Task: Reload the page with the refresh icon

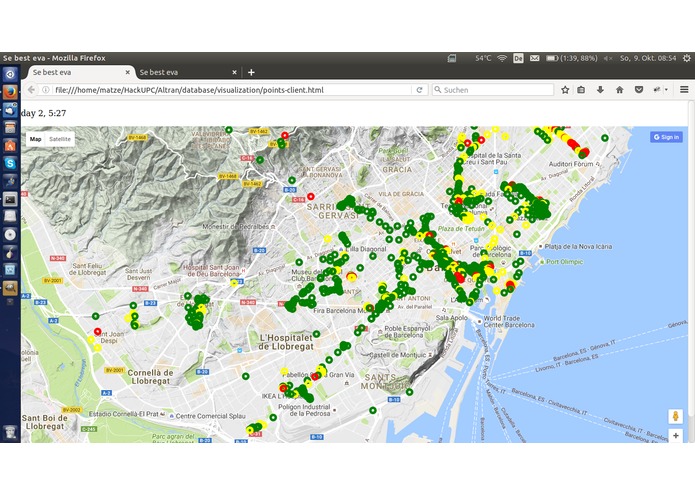Action: coord(419,90)
